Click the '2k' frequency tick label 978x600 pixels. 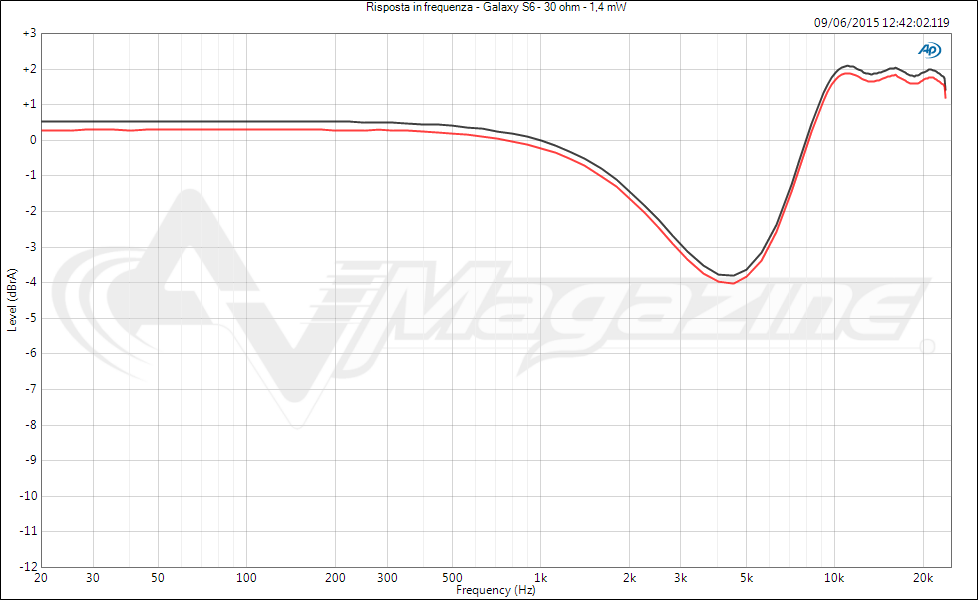click(x=629, y=578)
